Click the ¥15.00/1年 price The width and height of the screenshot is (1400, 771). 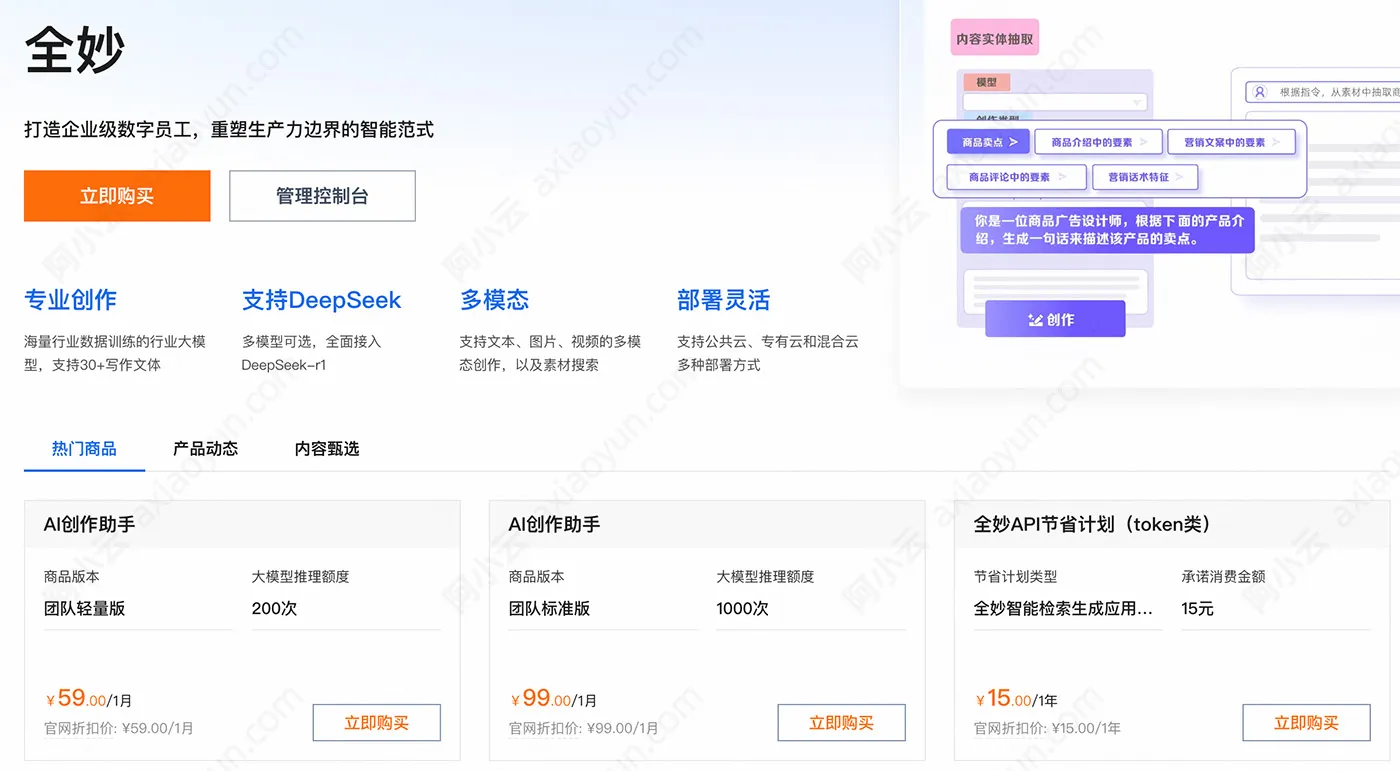[x=1016, y=699]
